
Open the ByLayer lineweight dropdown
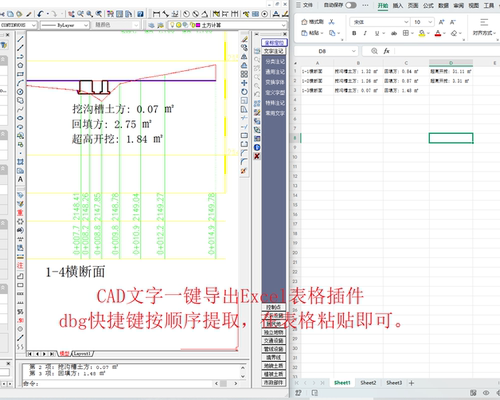tap(86, 25)
